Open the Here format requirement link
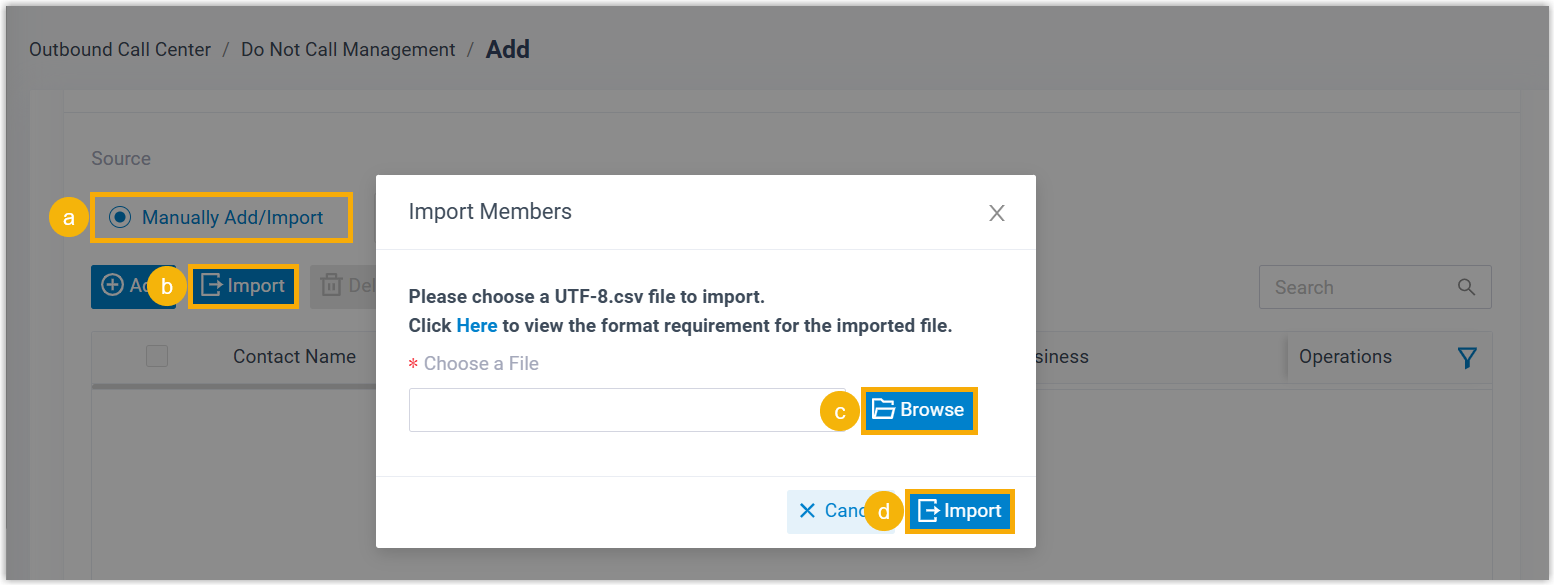Viewport: 1555px width, 586px height. coord(477,326)
